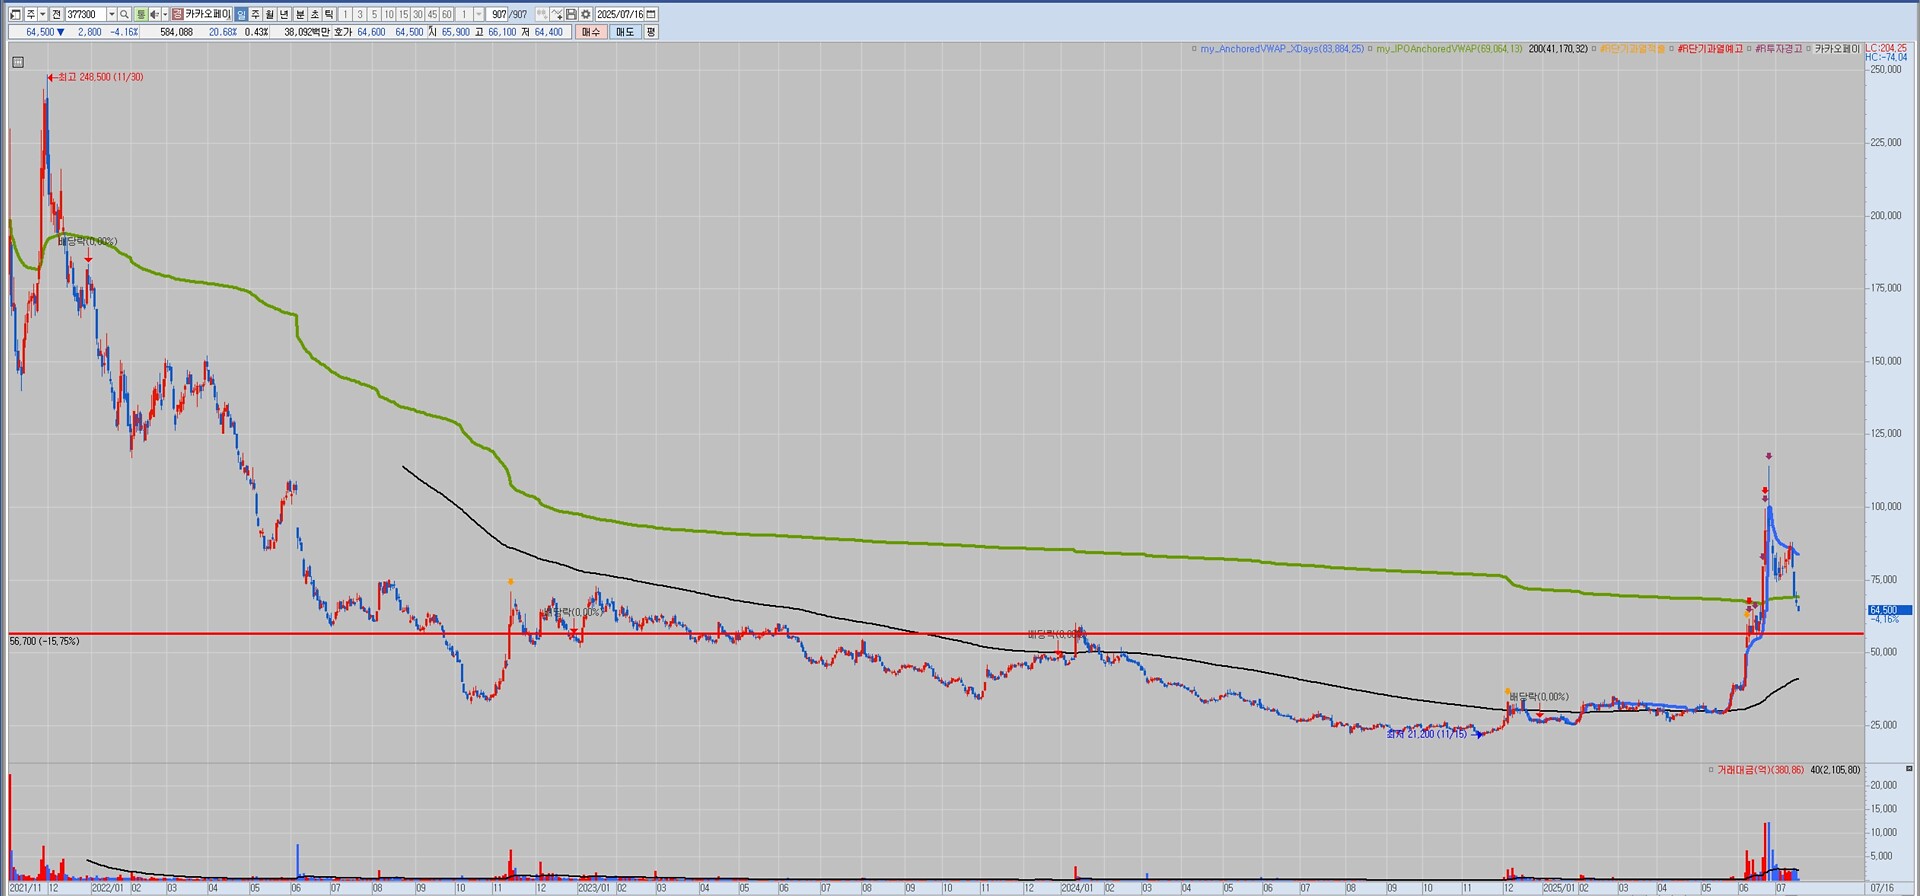Select the 월 monthly chart period
The image size is (1920, 896).
click(x=270, y=15)
